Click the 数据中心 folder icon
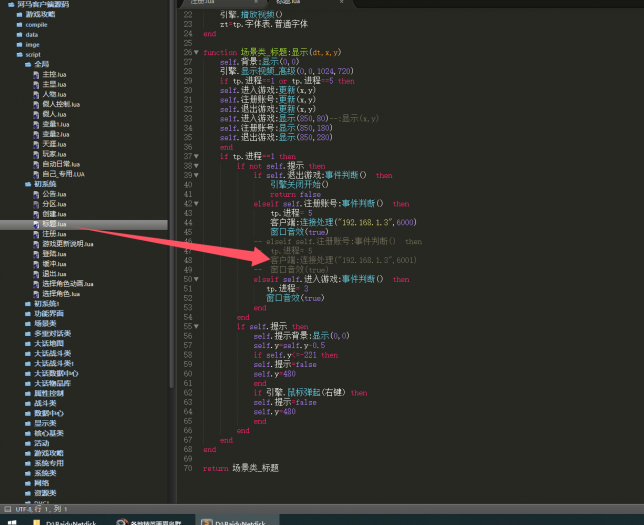The width and height of the screenshot is (644, 525). (x=27, y=412)
